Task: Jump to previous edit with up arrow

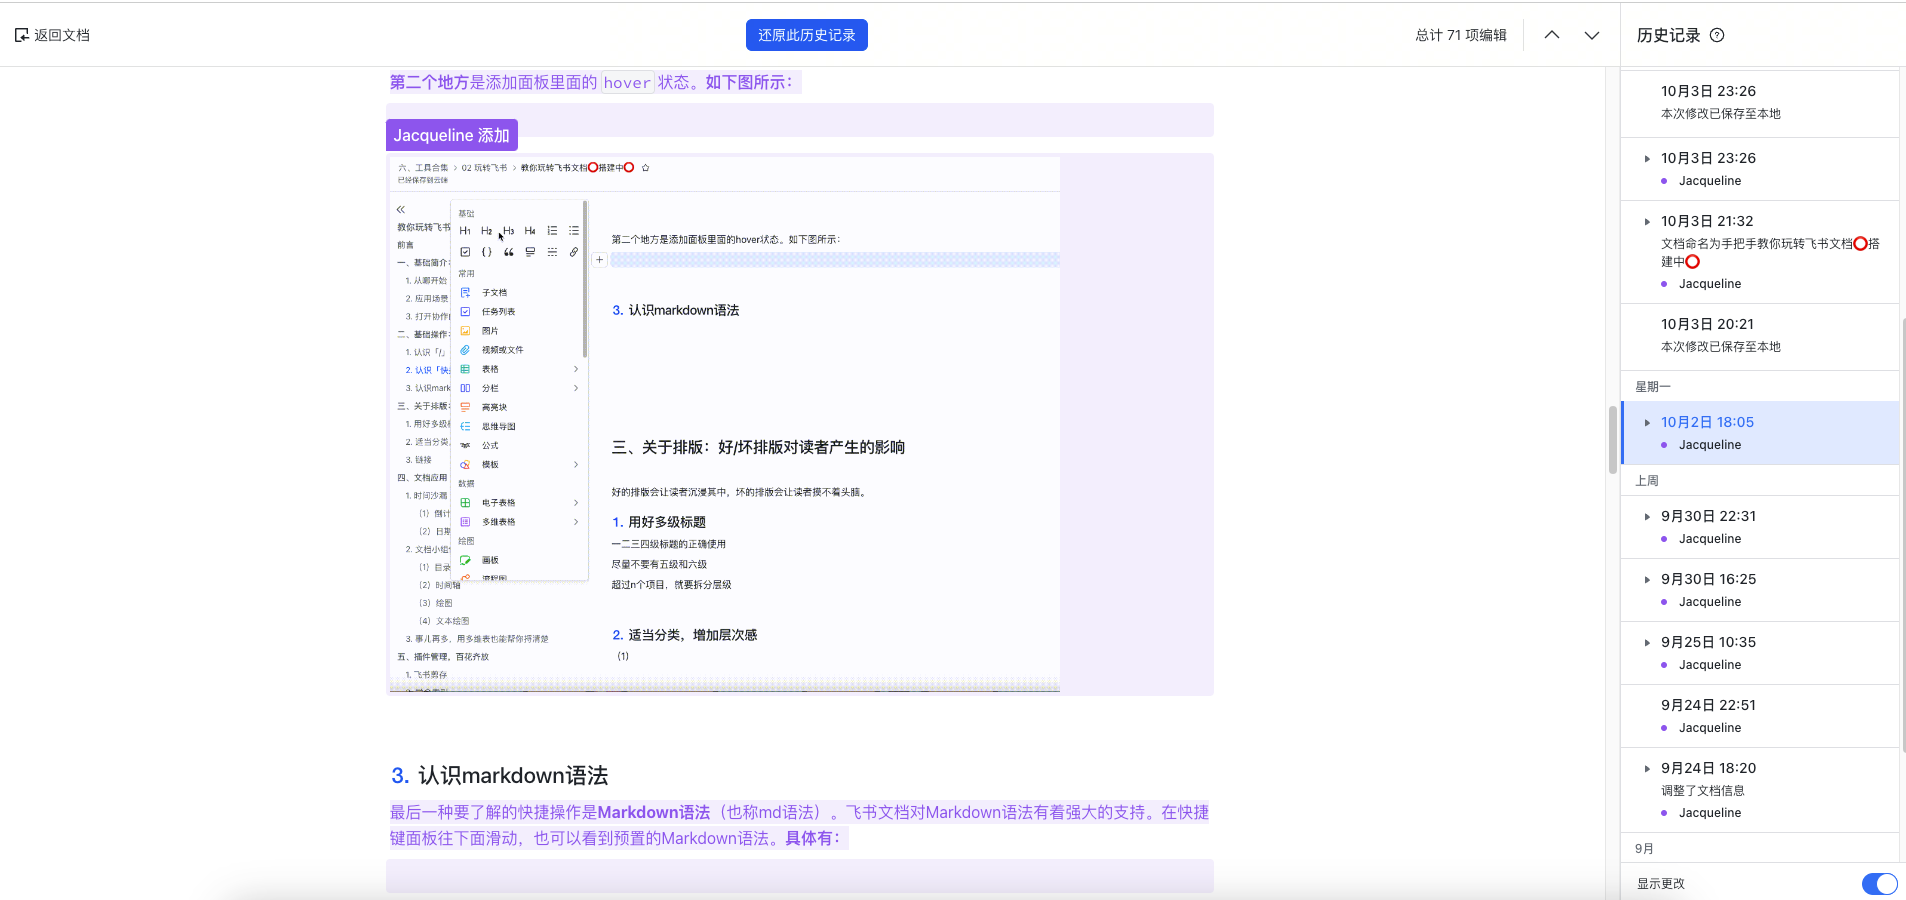Action: [1551, 35]
